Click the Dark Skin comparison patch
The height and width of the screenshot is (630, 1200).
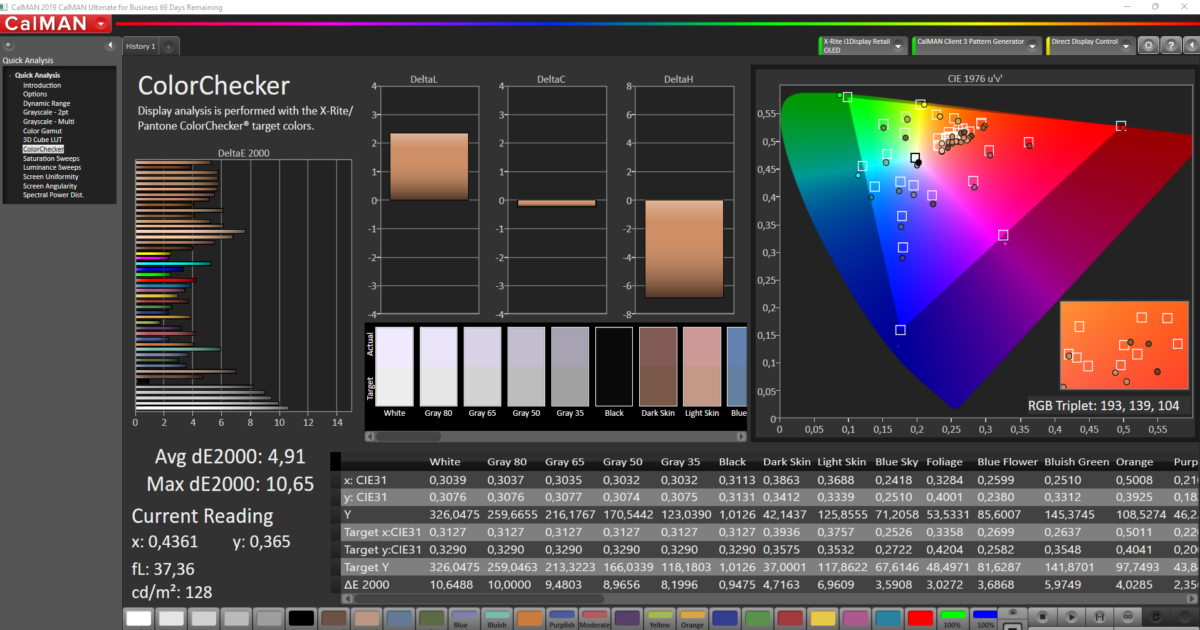point(658,366)
